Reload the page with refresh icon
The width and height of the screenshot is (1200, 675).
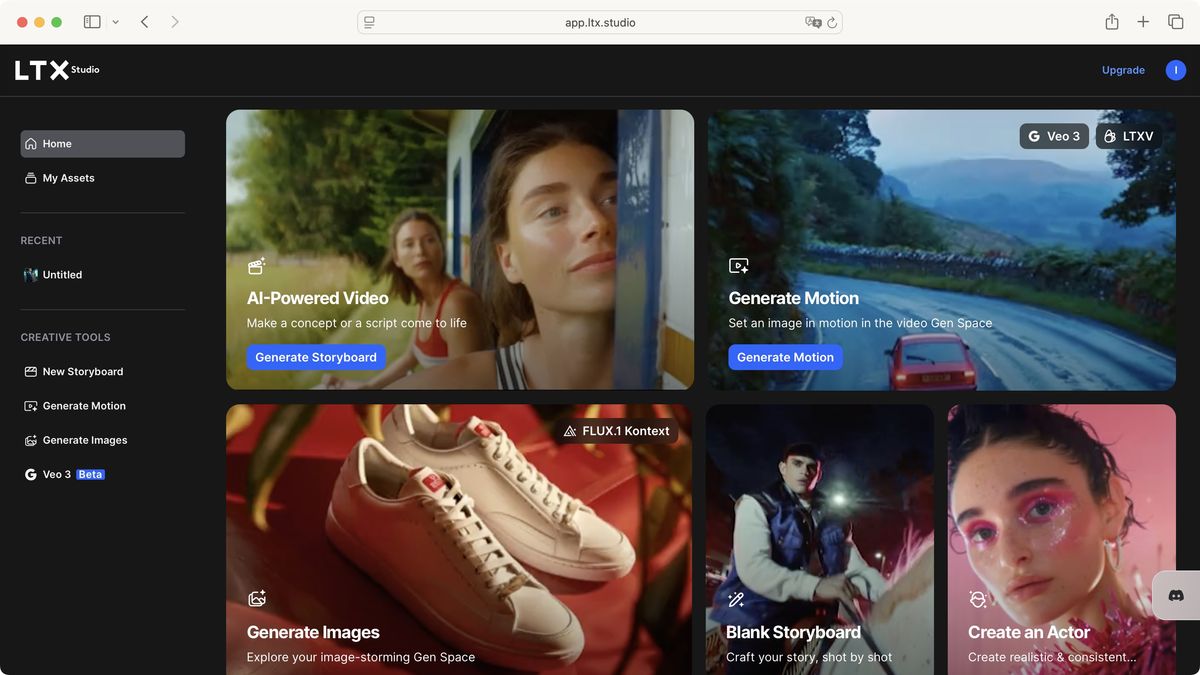point(832,22)
